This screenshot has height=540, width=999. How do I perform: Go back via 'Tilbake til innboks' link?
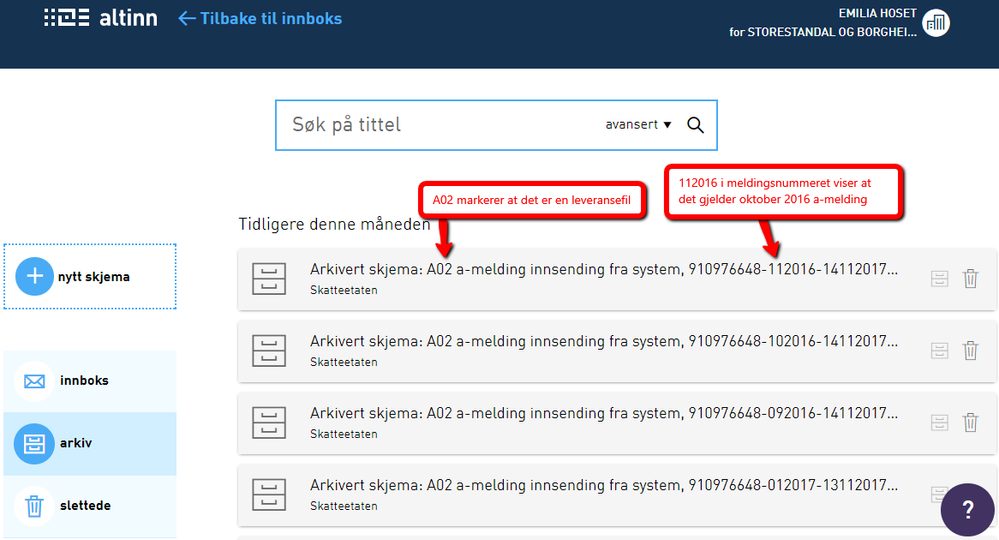[260, 18]
